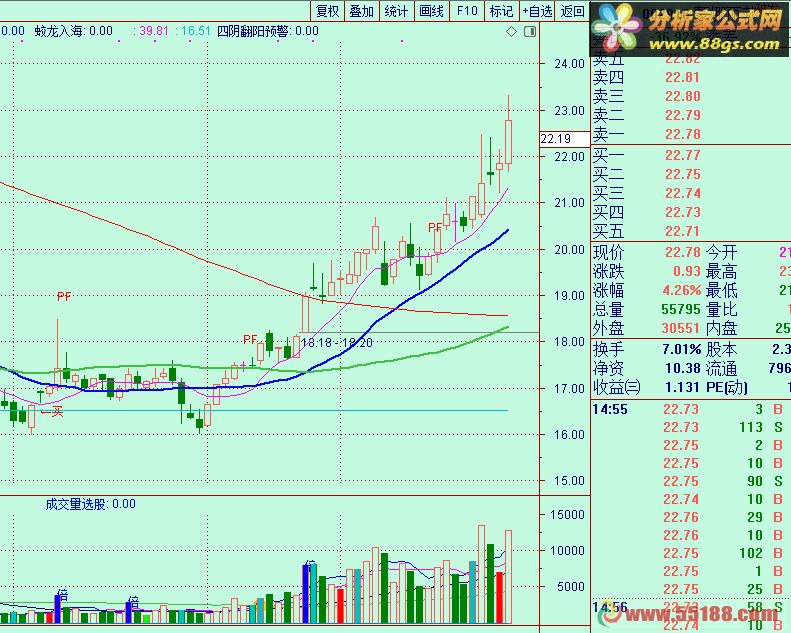Click the 返回 back button
This screenshot has height=633, width=791.
pyautogui.click(x=573, y=11)
